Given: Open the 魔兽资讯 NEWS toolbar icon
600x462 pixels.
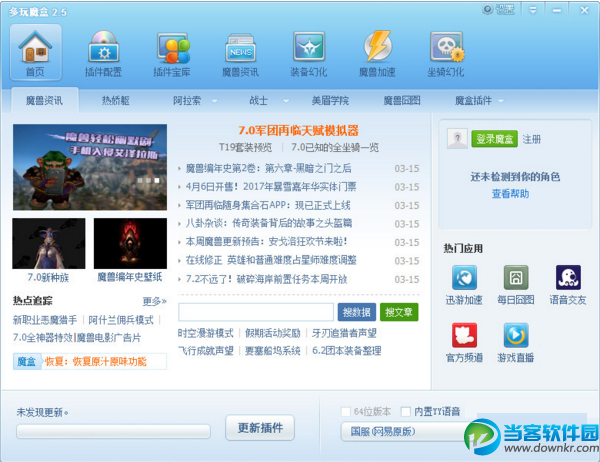Looking at the screenshot, I should pyautogui.click(x=240, y=53).
